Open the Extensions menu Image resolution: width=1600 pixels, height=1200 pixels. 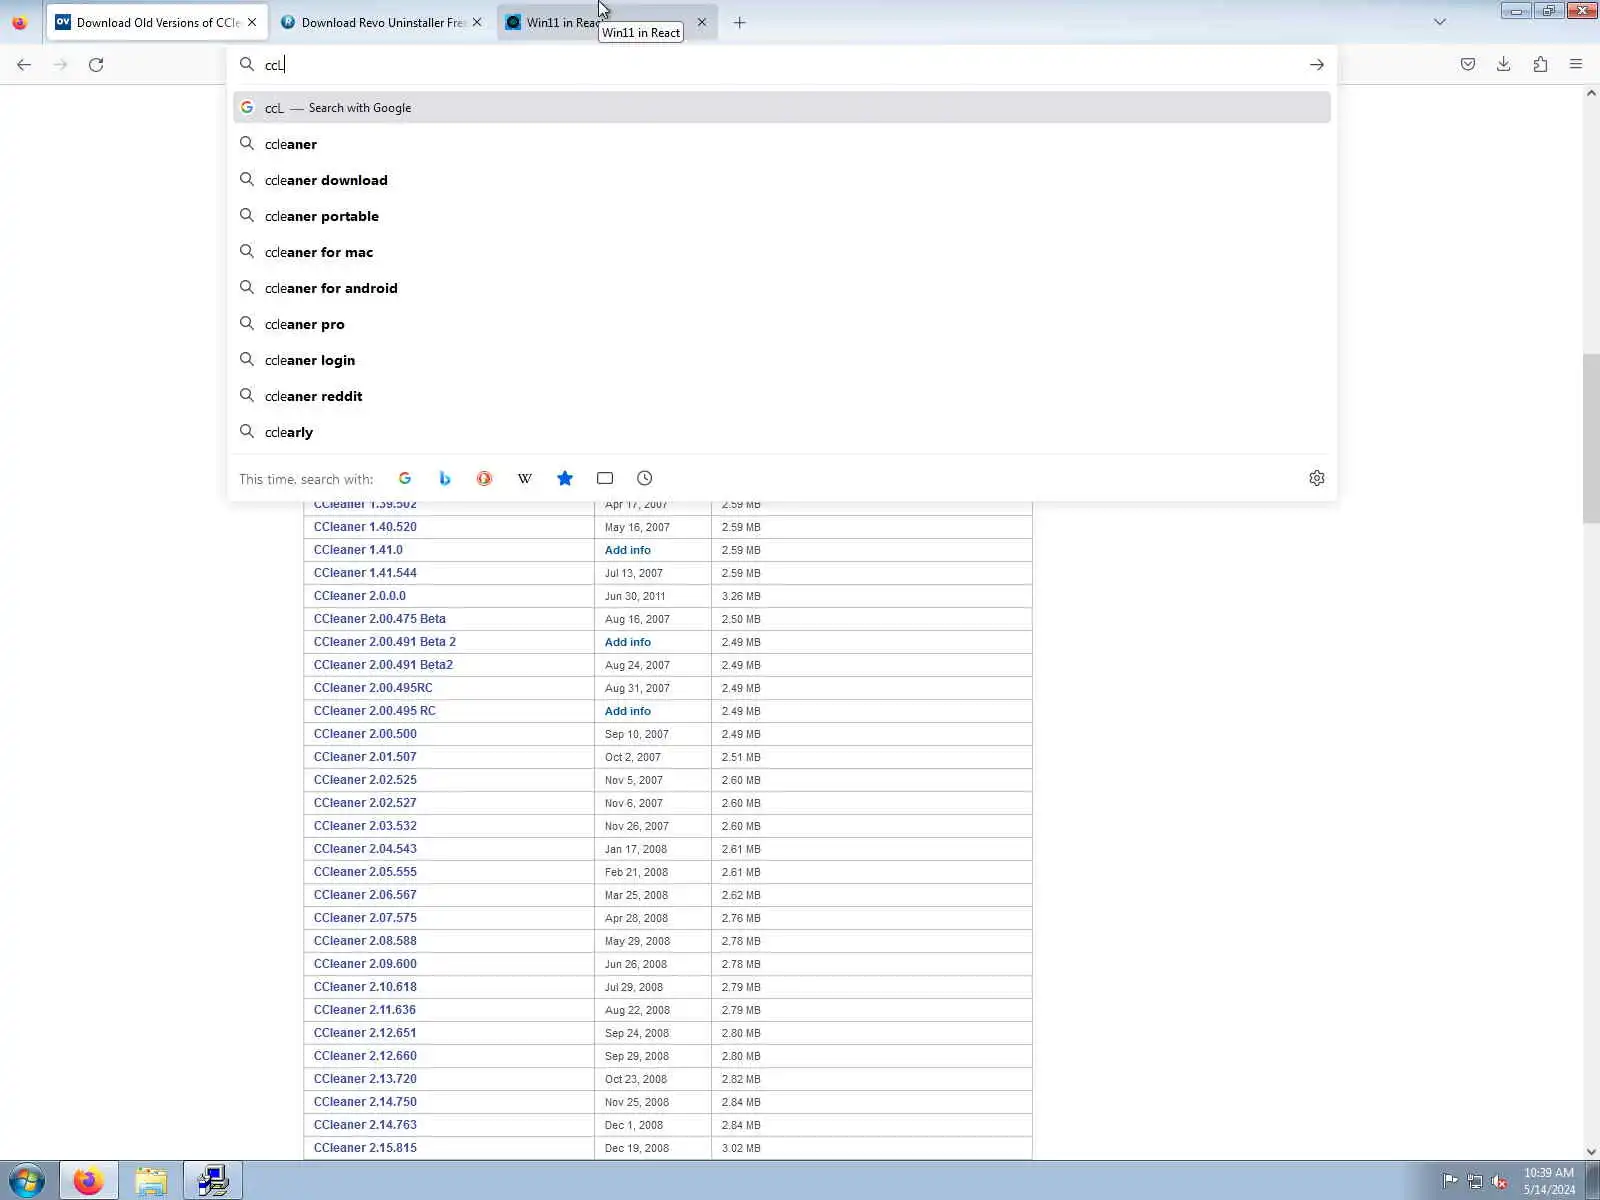click(1540, 65)
